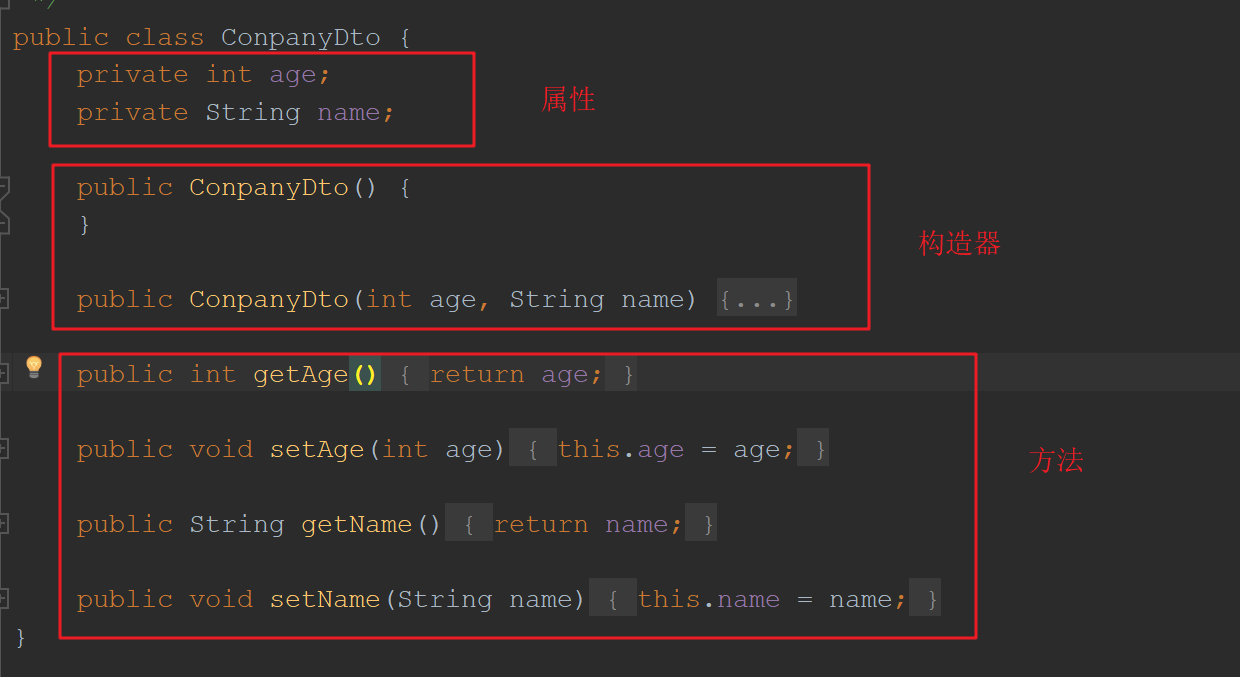Viewport: 1240px width, 677px height.
Task: Expand the folded {...} constructor body
Action: tap(757, 299)
